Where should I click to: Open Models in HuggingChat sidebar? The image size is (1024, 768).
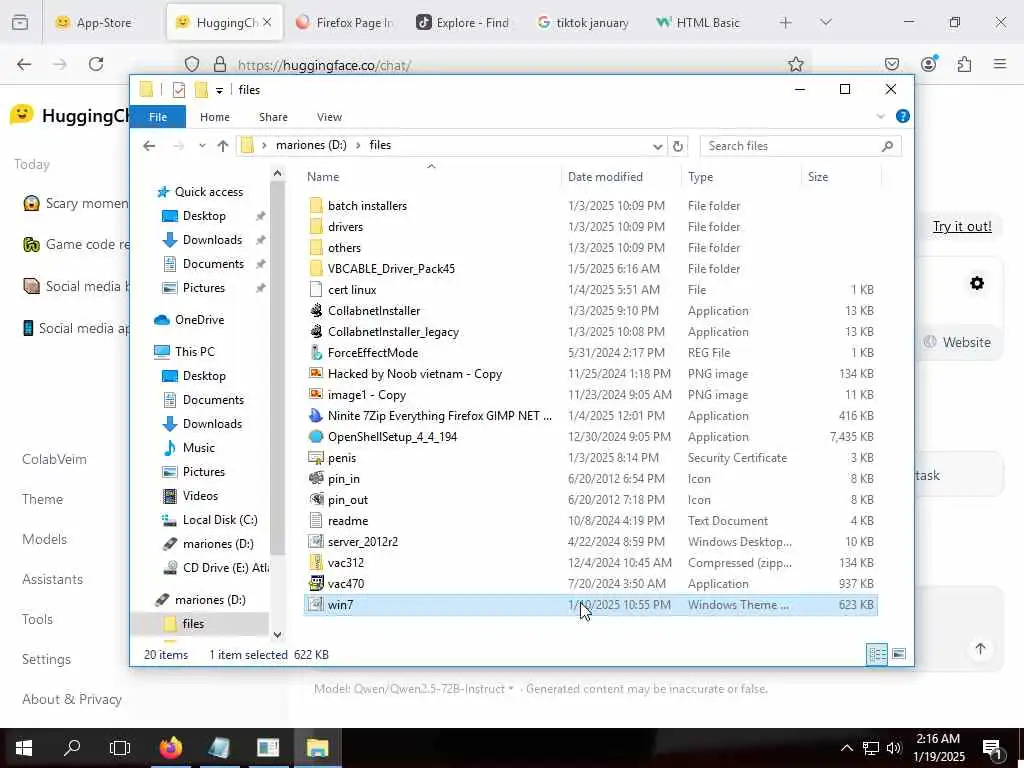click(44, 539)
